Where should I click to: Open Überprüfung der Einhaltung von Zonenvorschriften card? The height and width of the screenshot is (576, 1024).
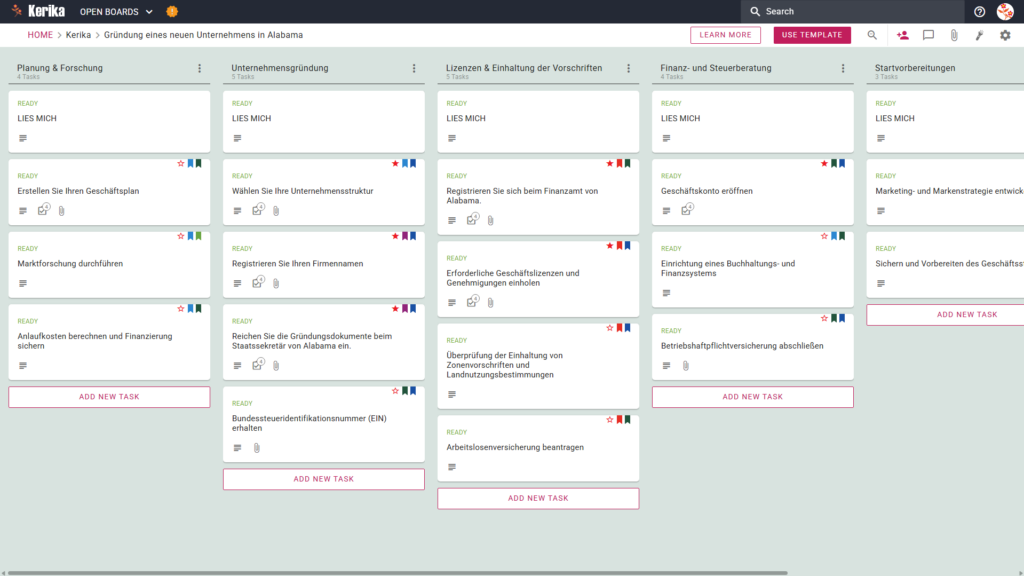point(538,366)
